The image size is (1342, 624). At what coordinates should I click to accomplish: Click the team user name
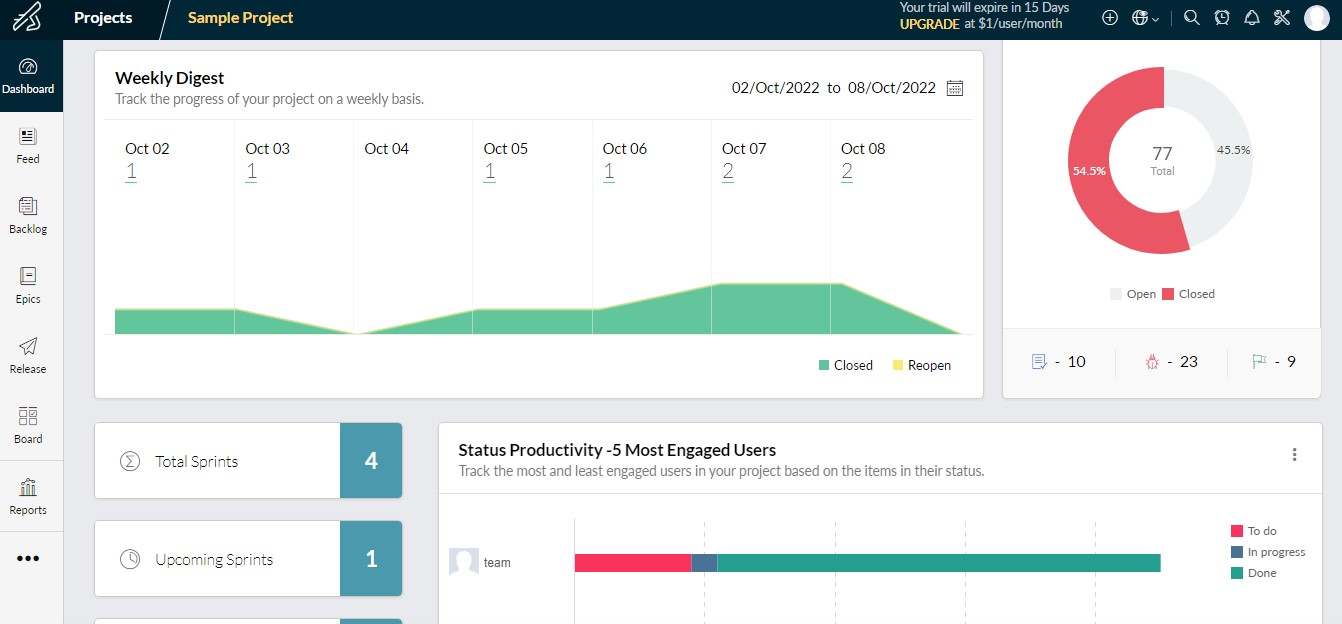tap(497, 563)
